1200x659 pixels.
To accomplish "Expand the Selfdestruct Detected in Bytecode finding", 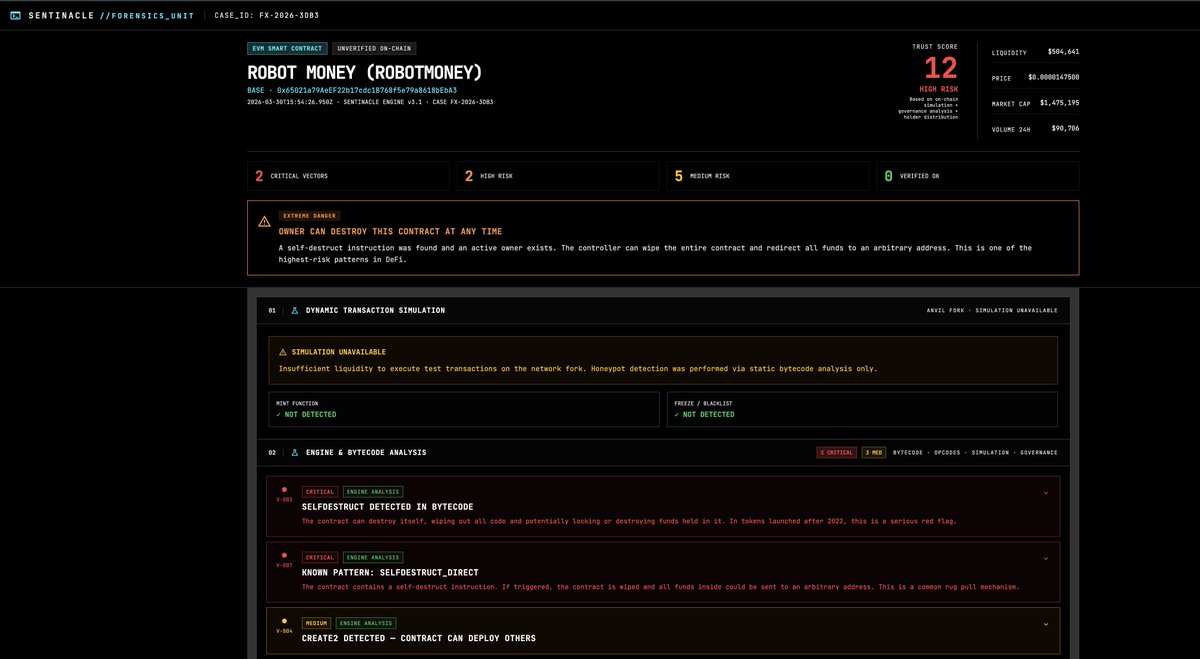I will click(1045, 492).
